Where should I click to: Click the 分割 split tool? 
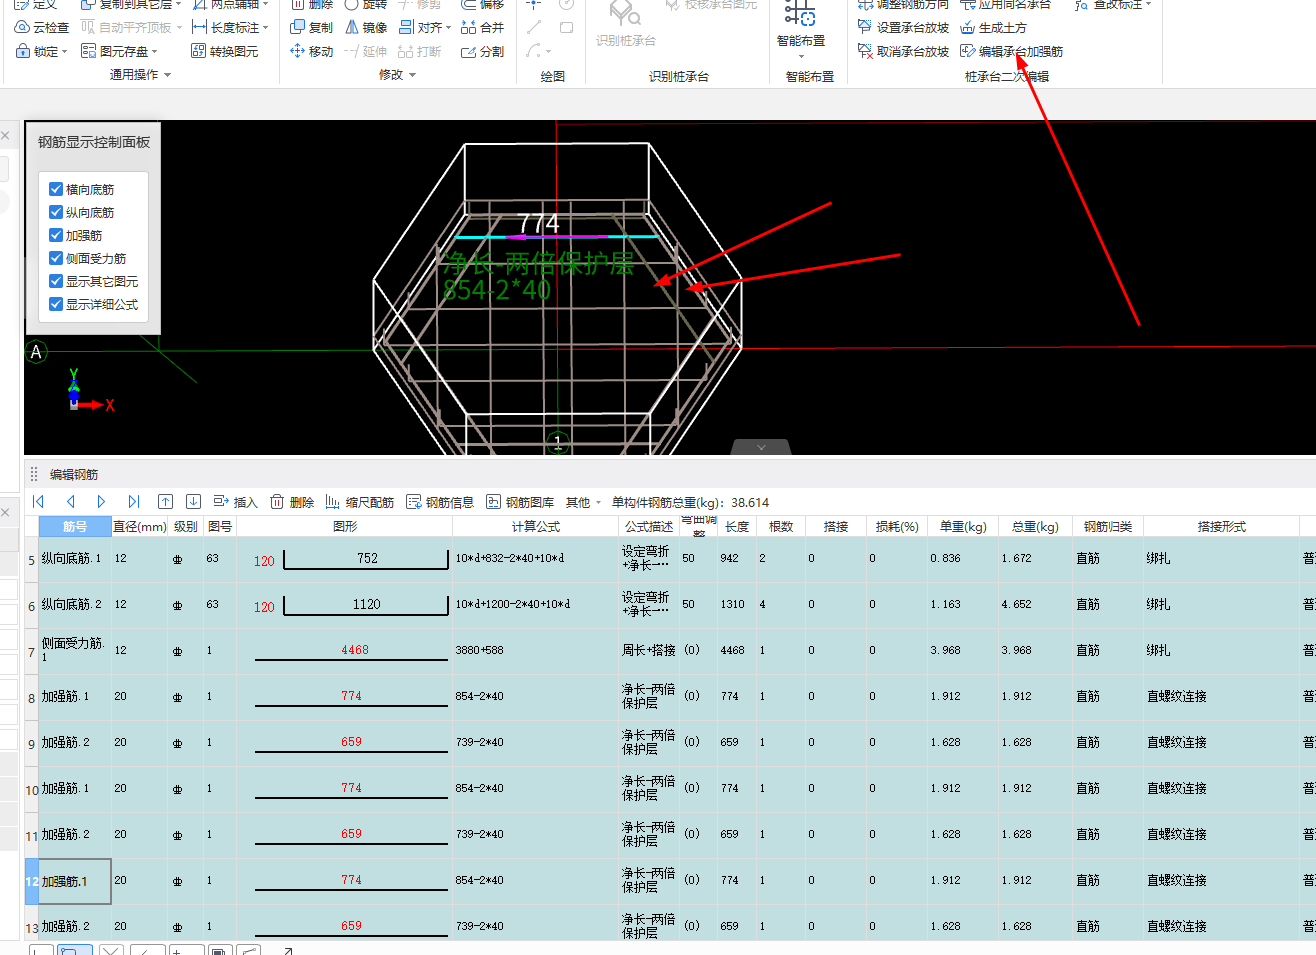click(482, 51)
